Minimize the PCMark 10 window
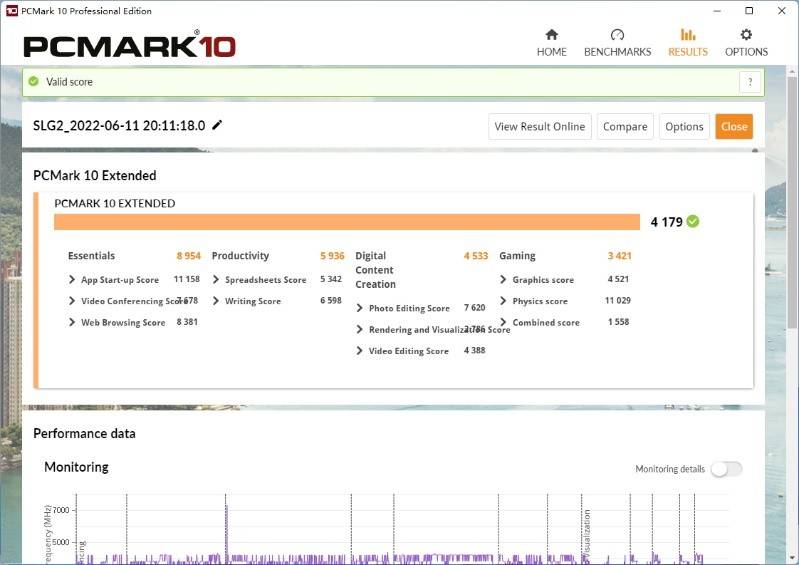The height and width of the screenshot is (565, 799). [717, 11]
